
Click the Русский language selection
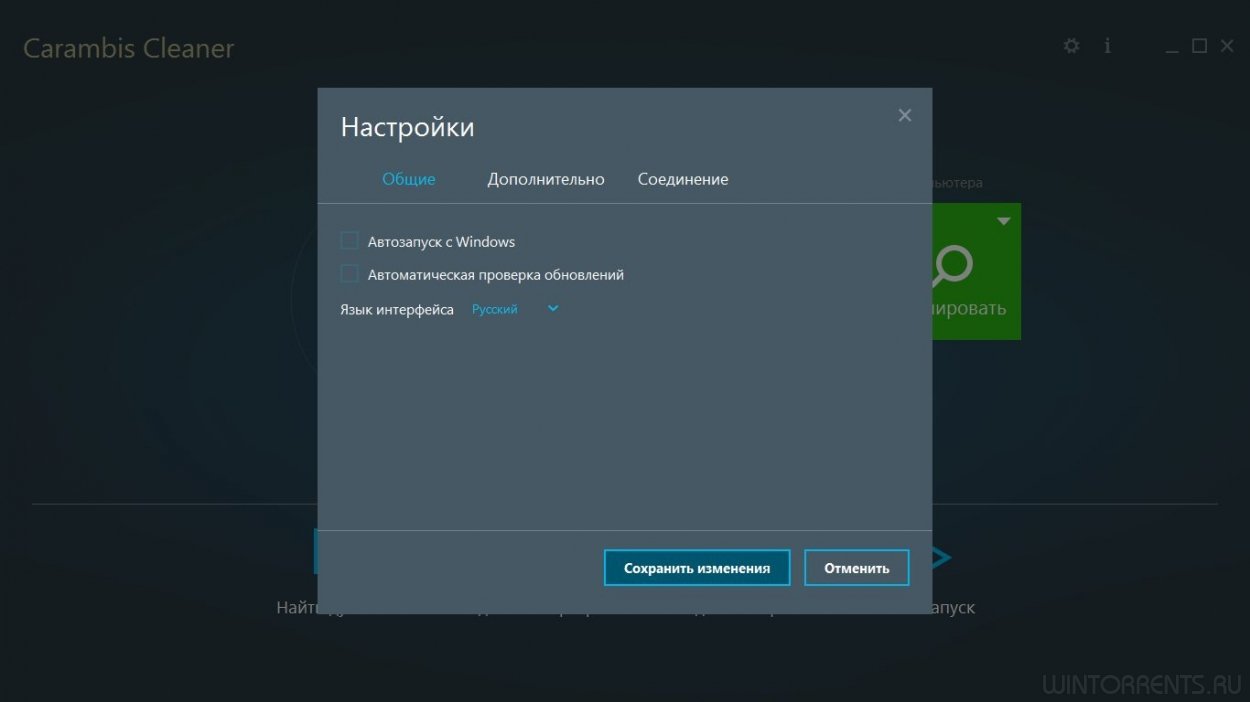pyautogui.click(x=495, y=310)
